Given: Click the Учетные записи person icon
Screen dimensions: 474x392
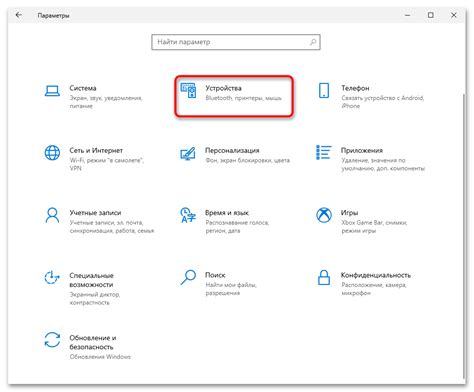Looking at the screenshot, I should click(52, 215).
